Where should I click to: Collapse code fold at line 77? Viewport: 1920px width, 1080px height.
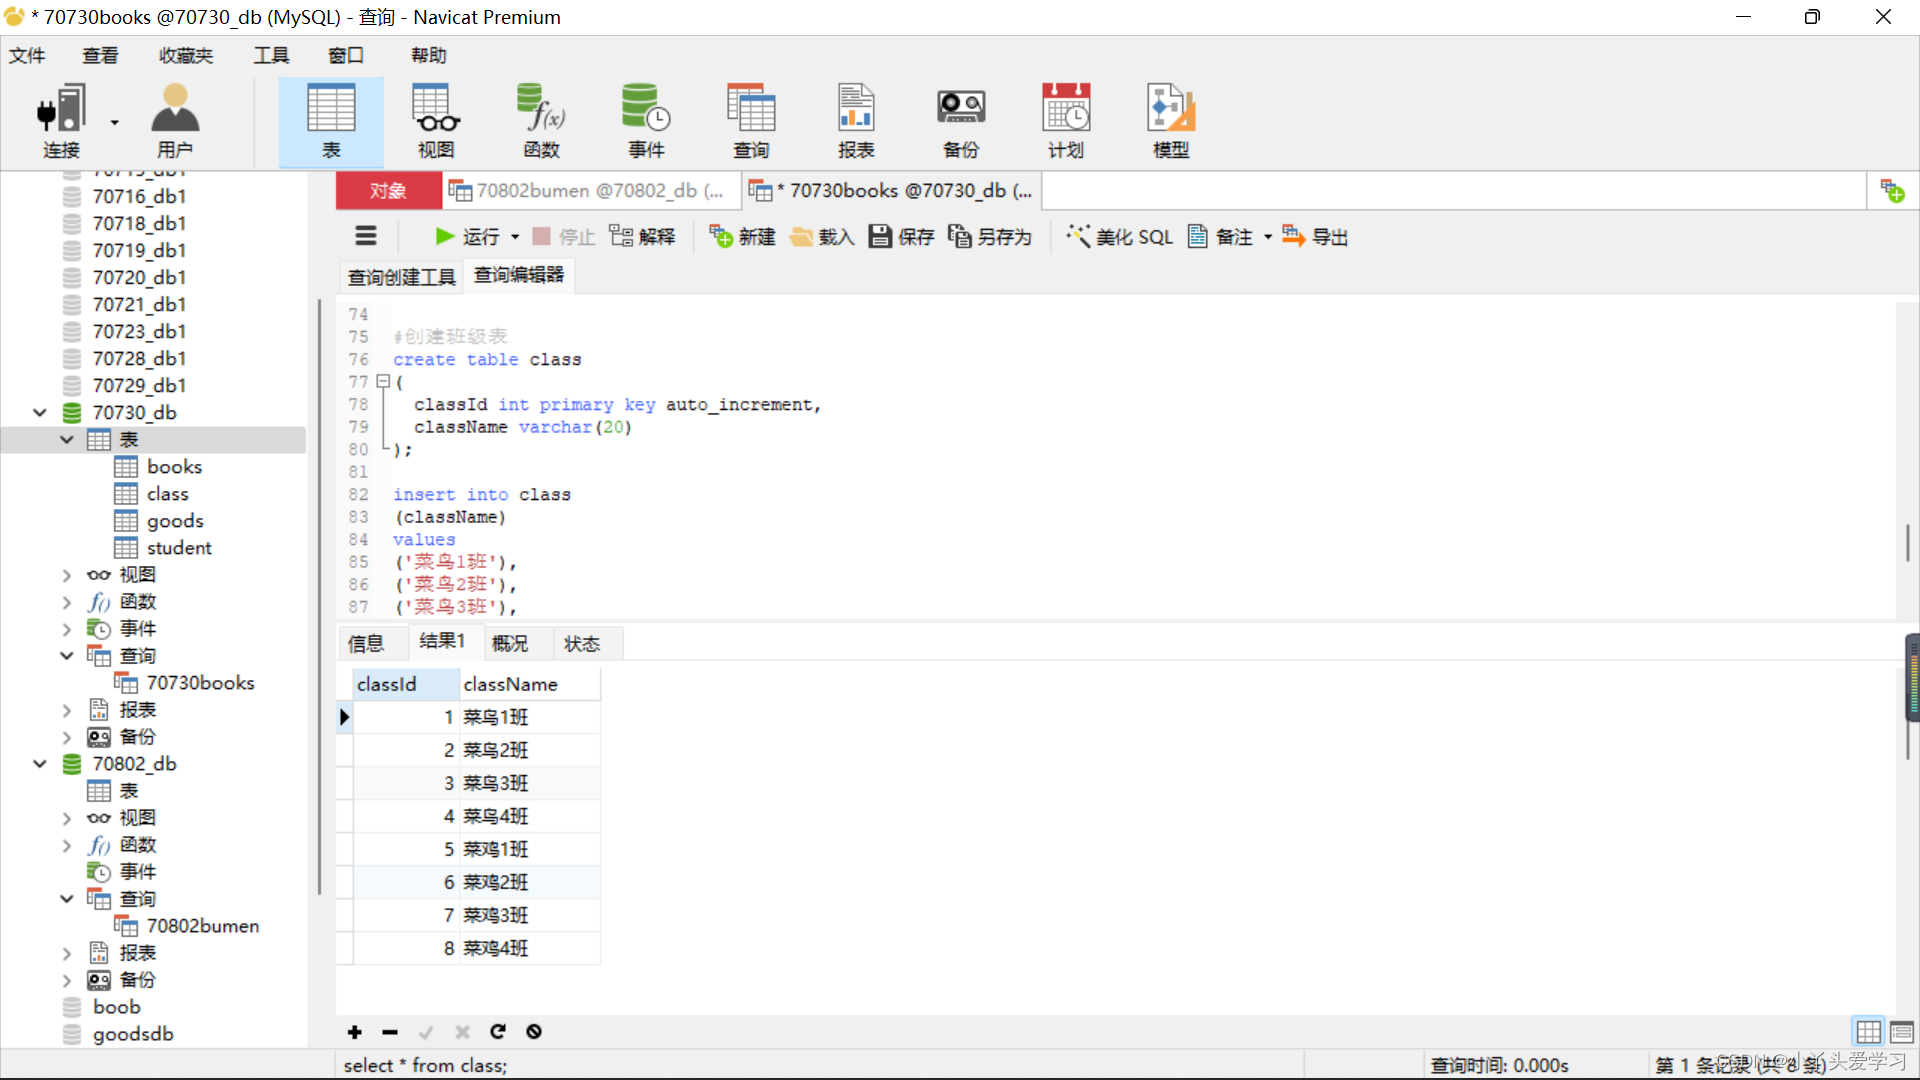[x=382, y=381]
